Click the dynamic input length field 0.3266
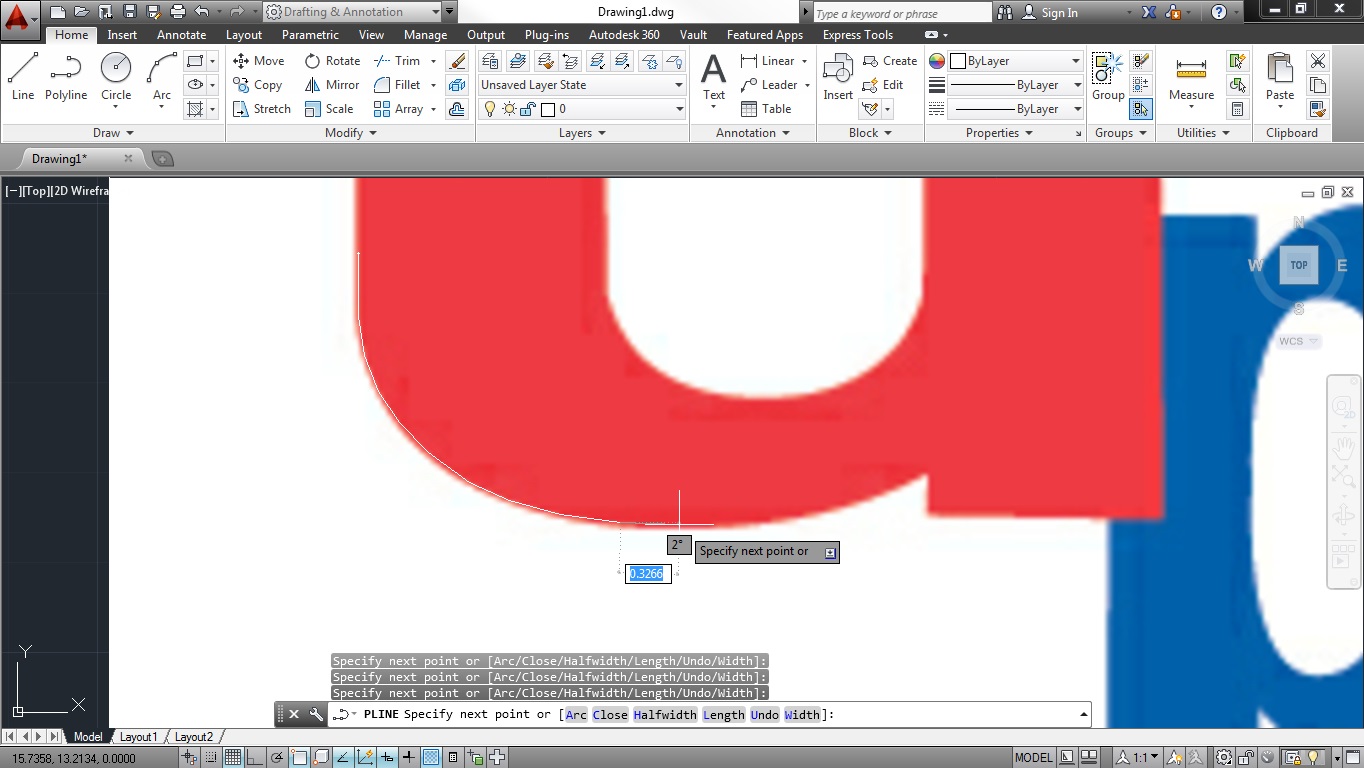Screen dimensions: 1364x768 click(x=647, y=574)
